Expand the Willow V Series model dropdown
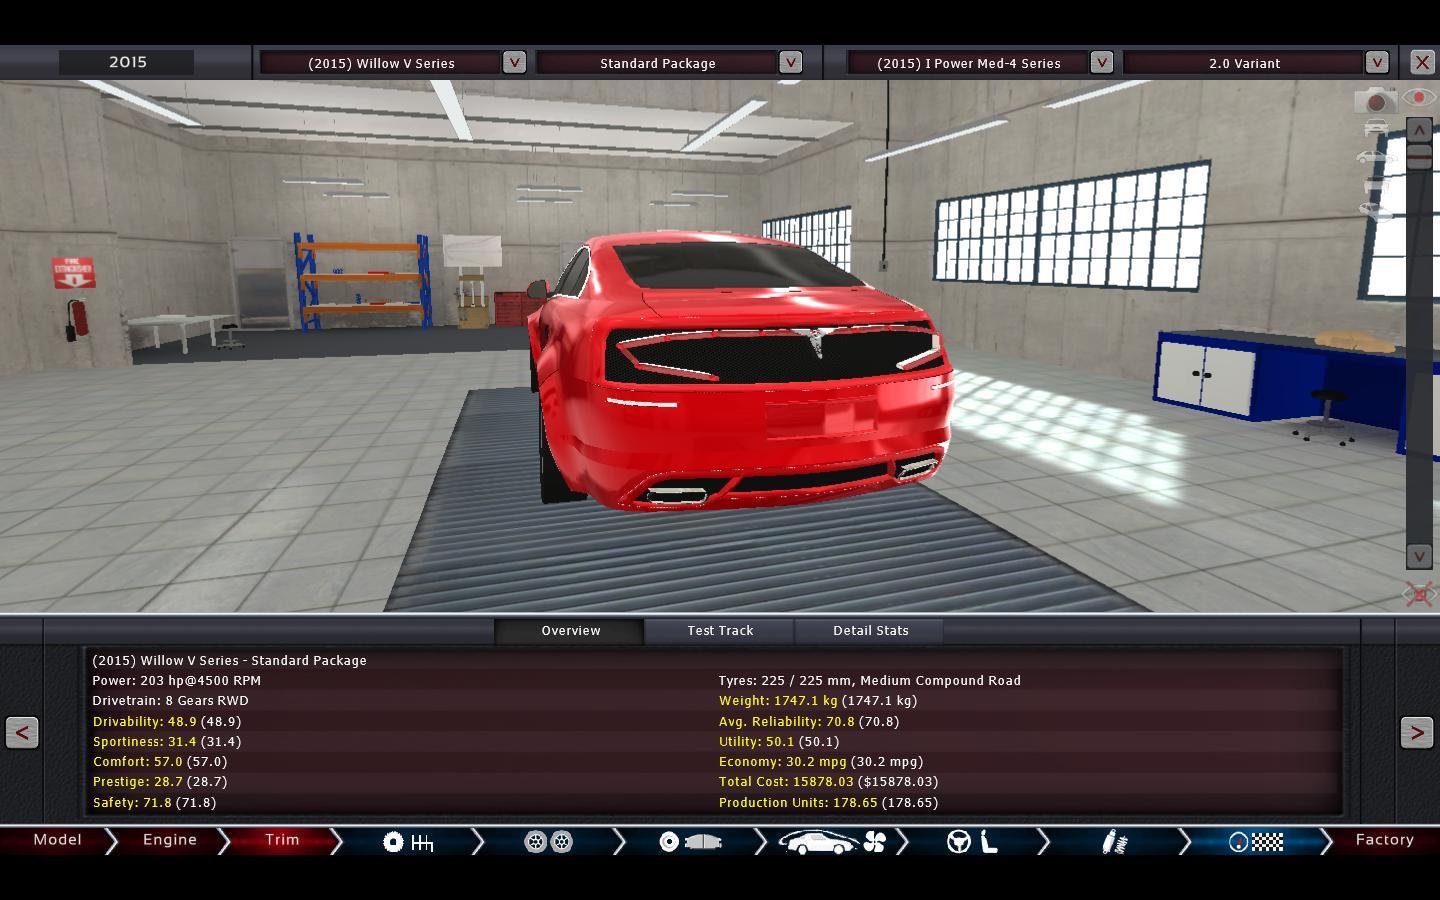Image resolution: width=1440 pixels, height=900 pixels. click(514, 62)
